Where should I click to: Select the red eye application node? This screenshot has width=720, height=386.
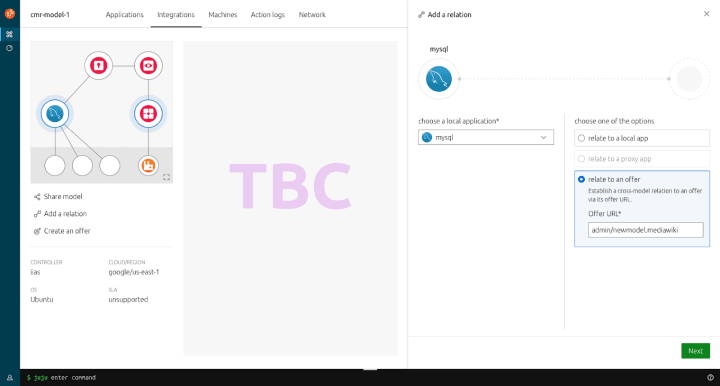point(148,66)
